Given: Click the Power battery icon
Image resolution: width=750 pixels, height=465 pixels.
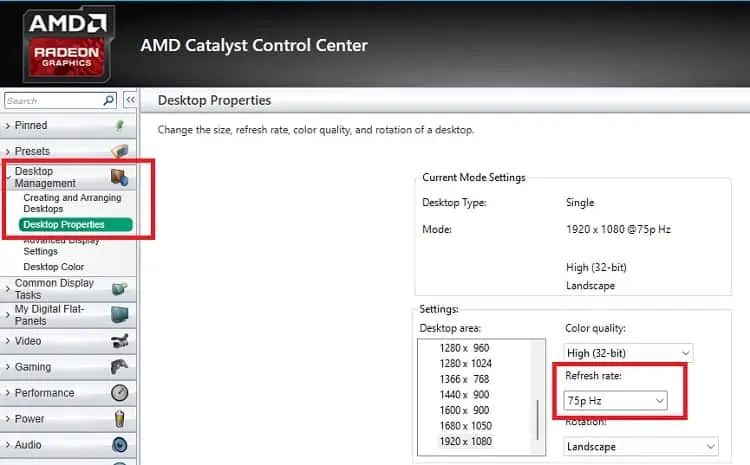Looking at the screenshot, I should (120, 419).
